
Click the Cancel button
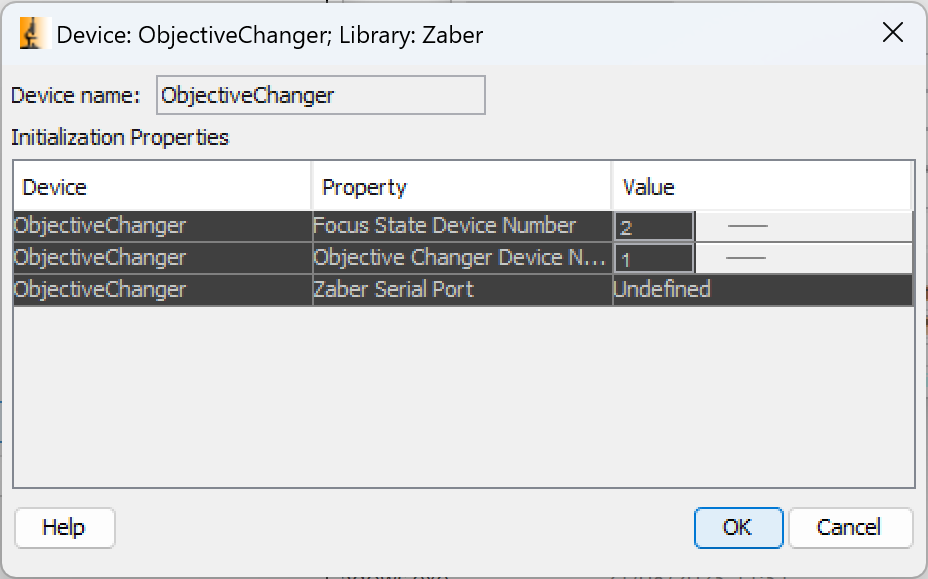[x=850, y=527]
